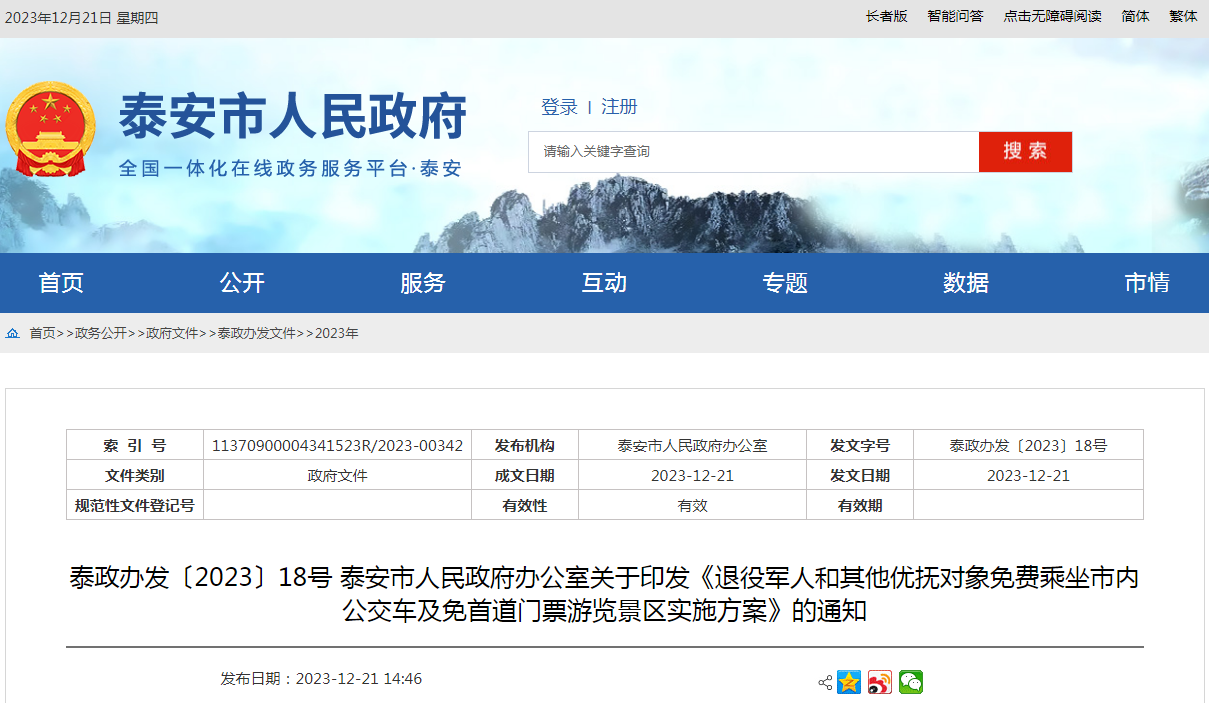The image size is (1209, 703).
Task: Click 泰安市人民政府办公室 publisher cell
Action: pyautogui.click(x=692, y=445)
